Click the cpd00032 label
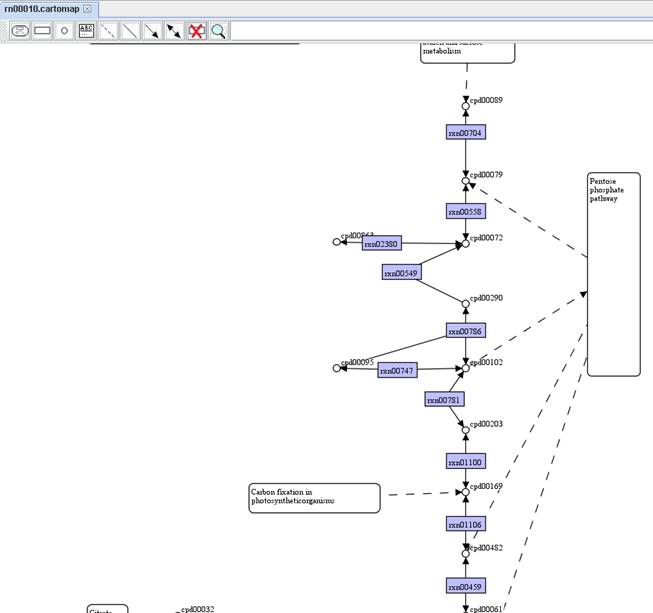Image resolution: width=653 pixels, height=613 pixels. click(x=197, y=609)
